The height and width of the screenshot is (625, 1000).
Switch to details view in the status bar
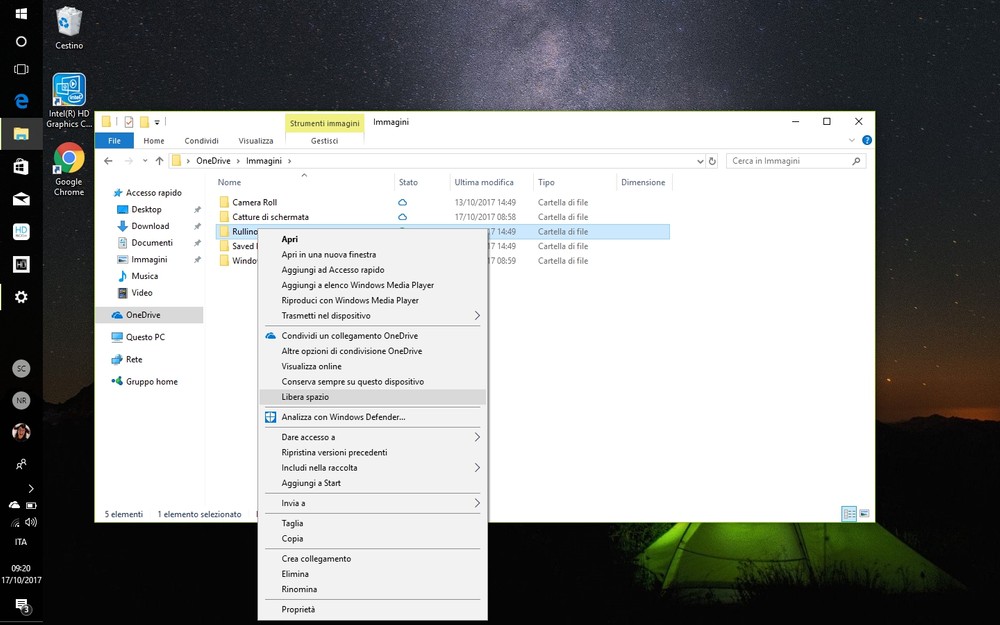point(849,514)
